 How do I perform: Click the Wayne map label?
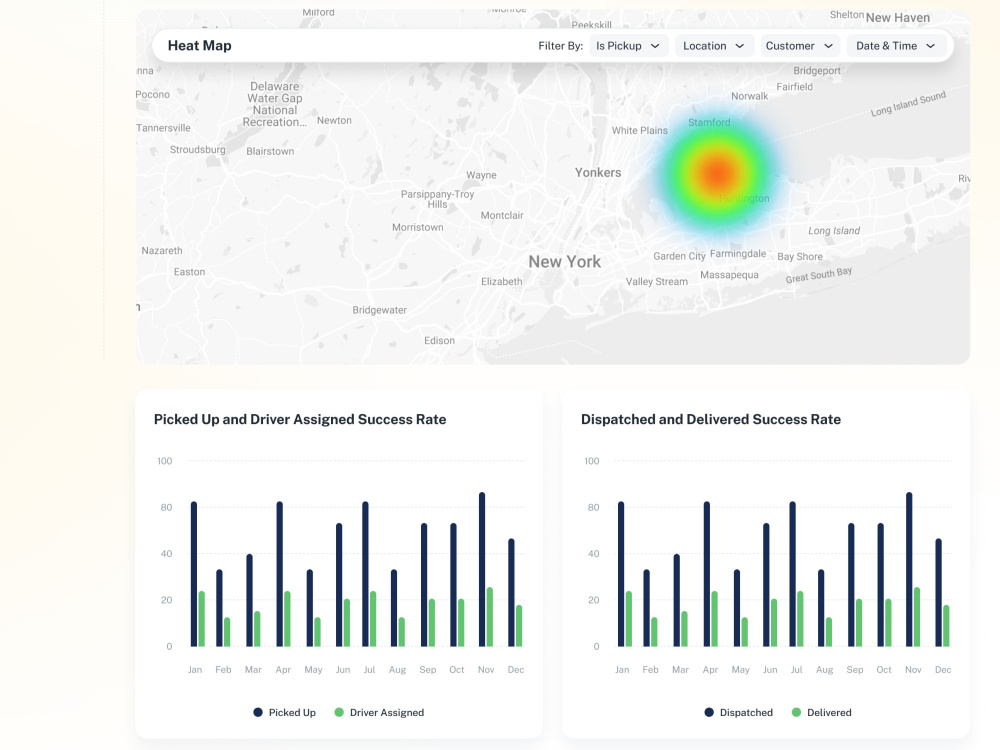pyautogui.click(x=481, y=175)
